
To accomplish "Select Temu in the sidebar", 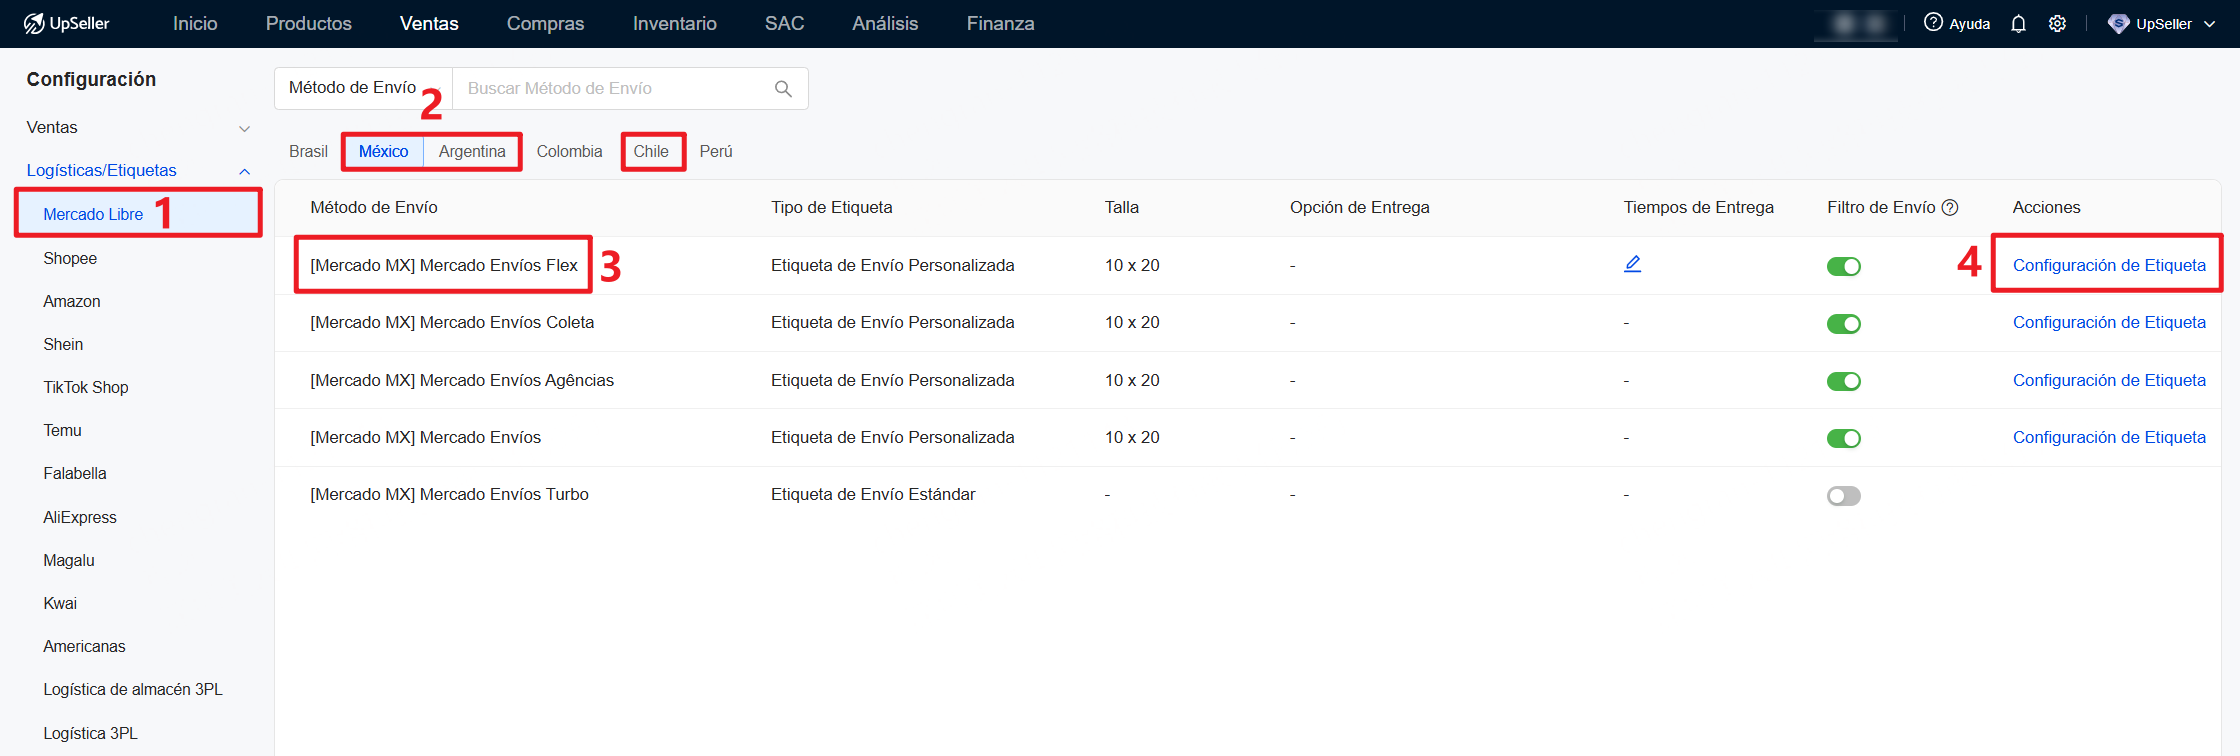I will coord(62,430).
